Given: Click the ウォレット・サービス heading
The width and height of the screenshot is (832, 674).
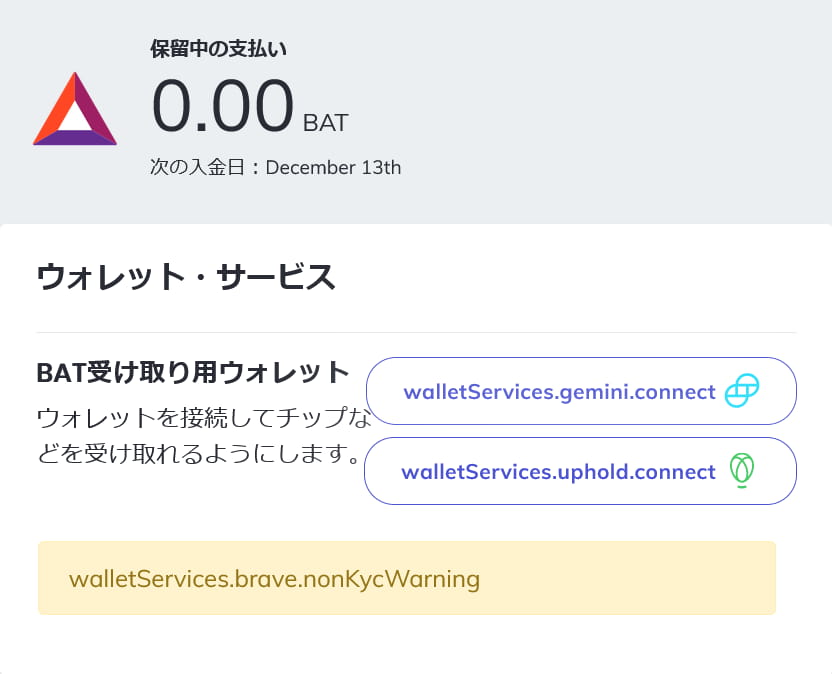Looking at the screenshot, I should [x=187, y=277].
